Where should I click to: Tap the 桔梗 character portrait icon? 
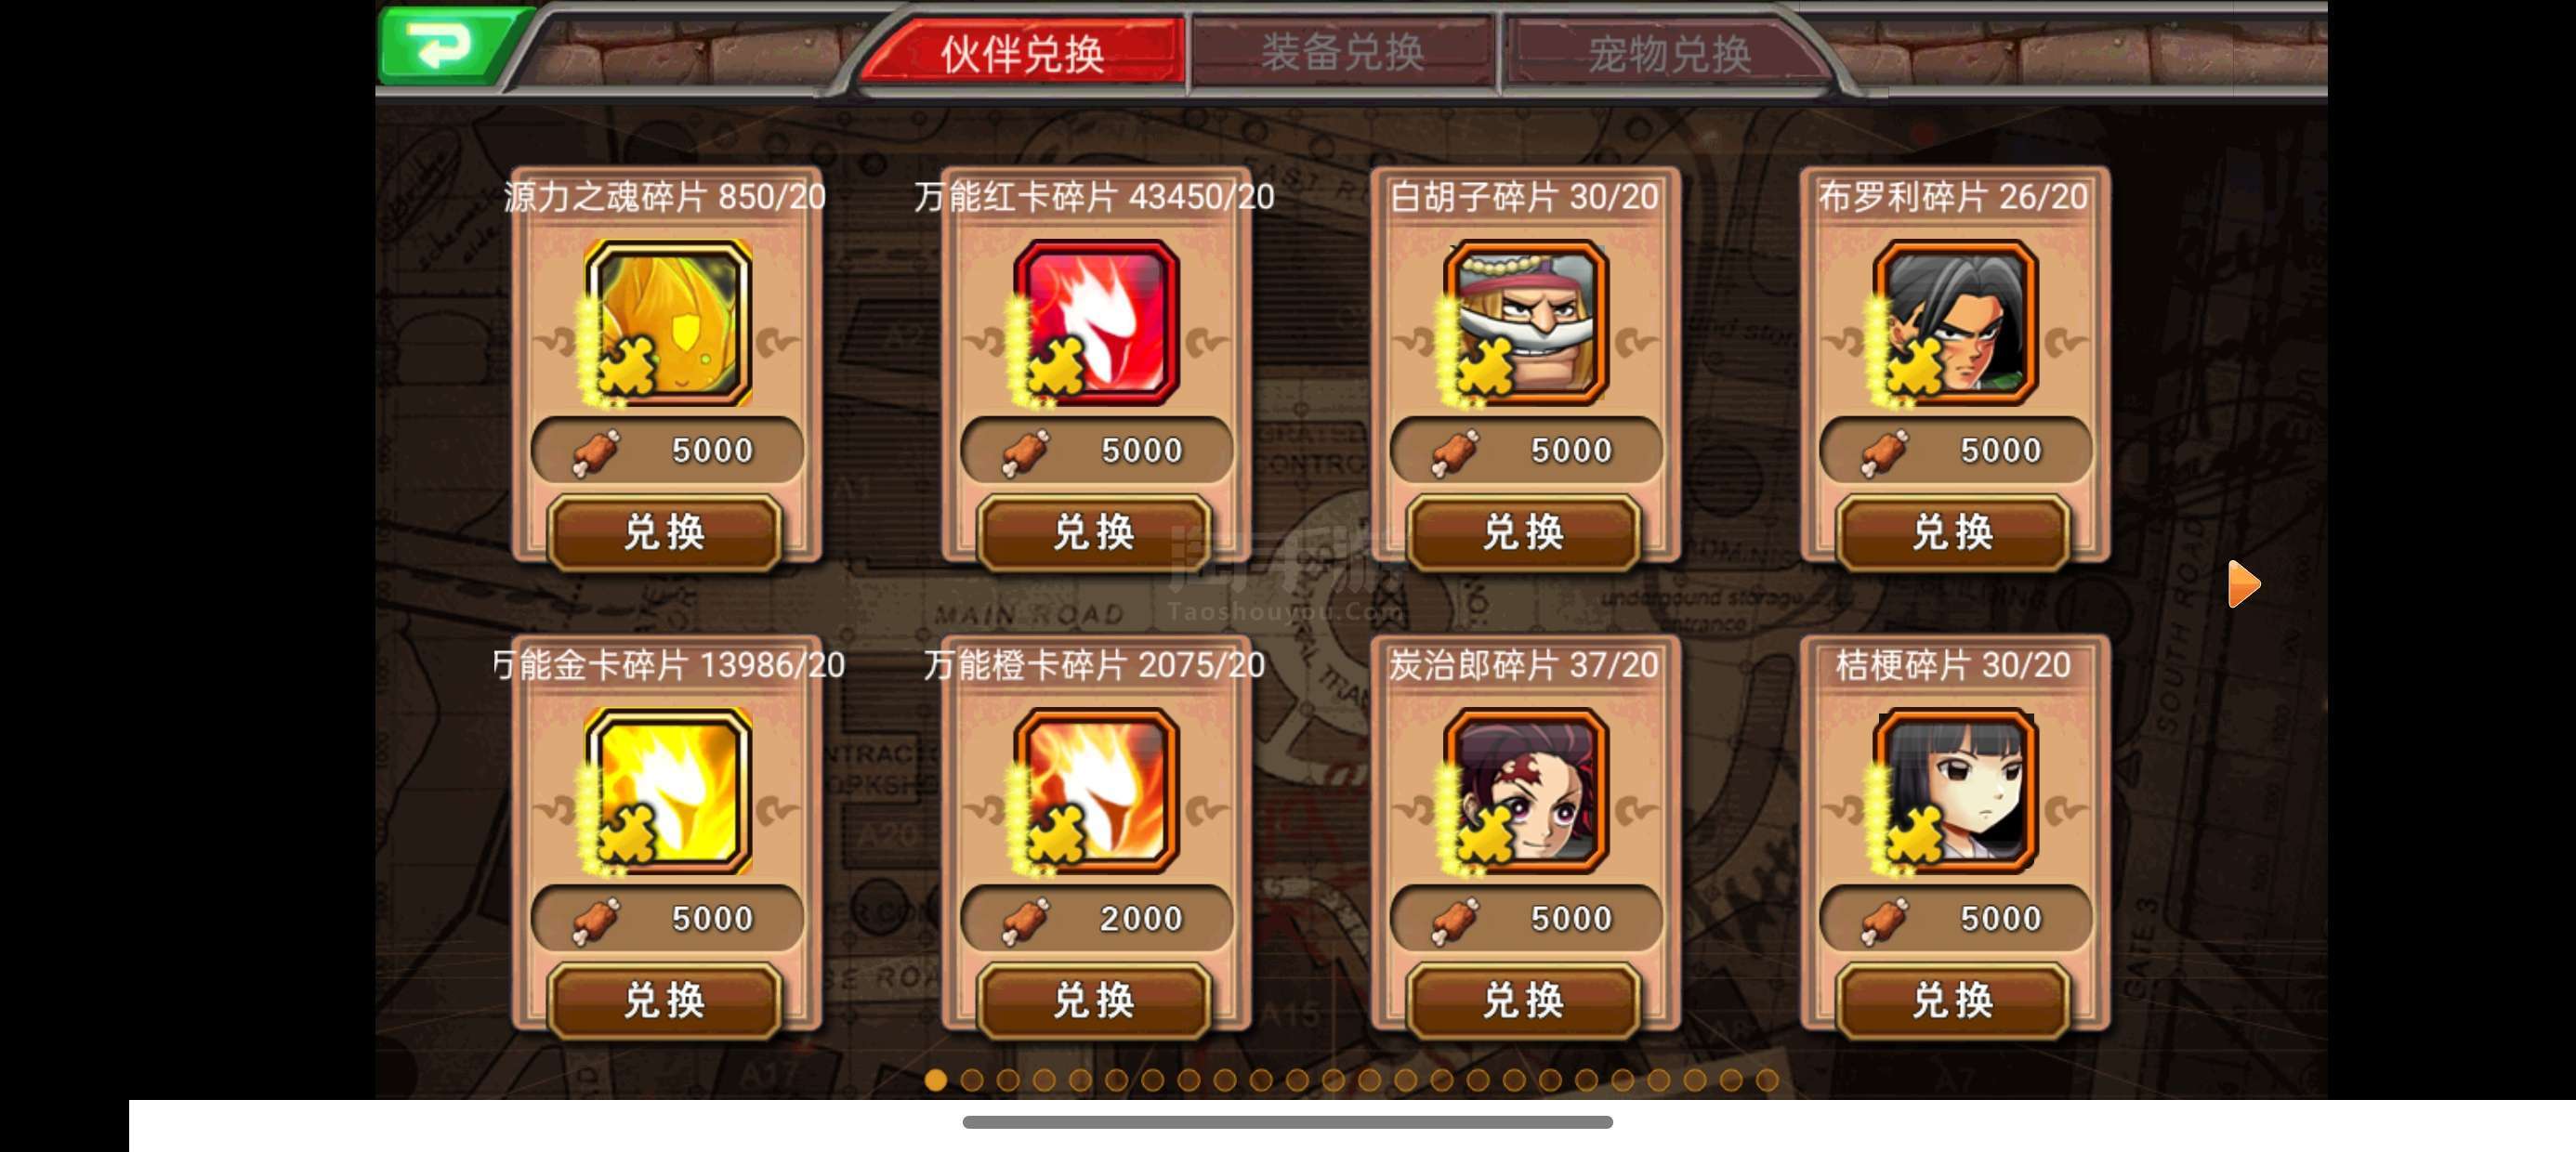[x=1955, y=791]
